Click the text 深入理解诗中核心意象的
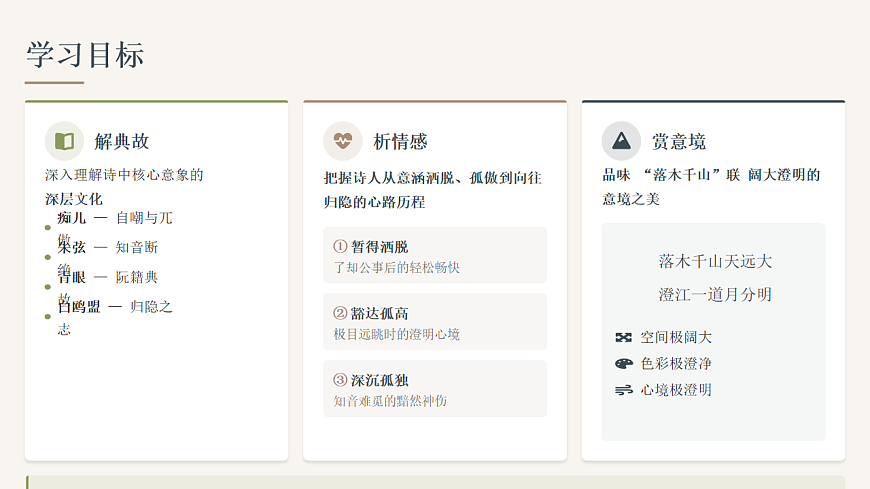This screenshot has height=489, width=870. point(124,175)
